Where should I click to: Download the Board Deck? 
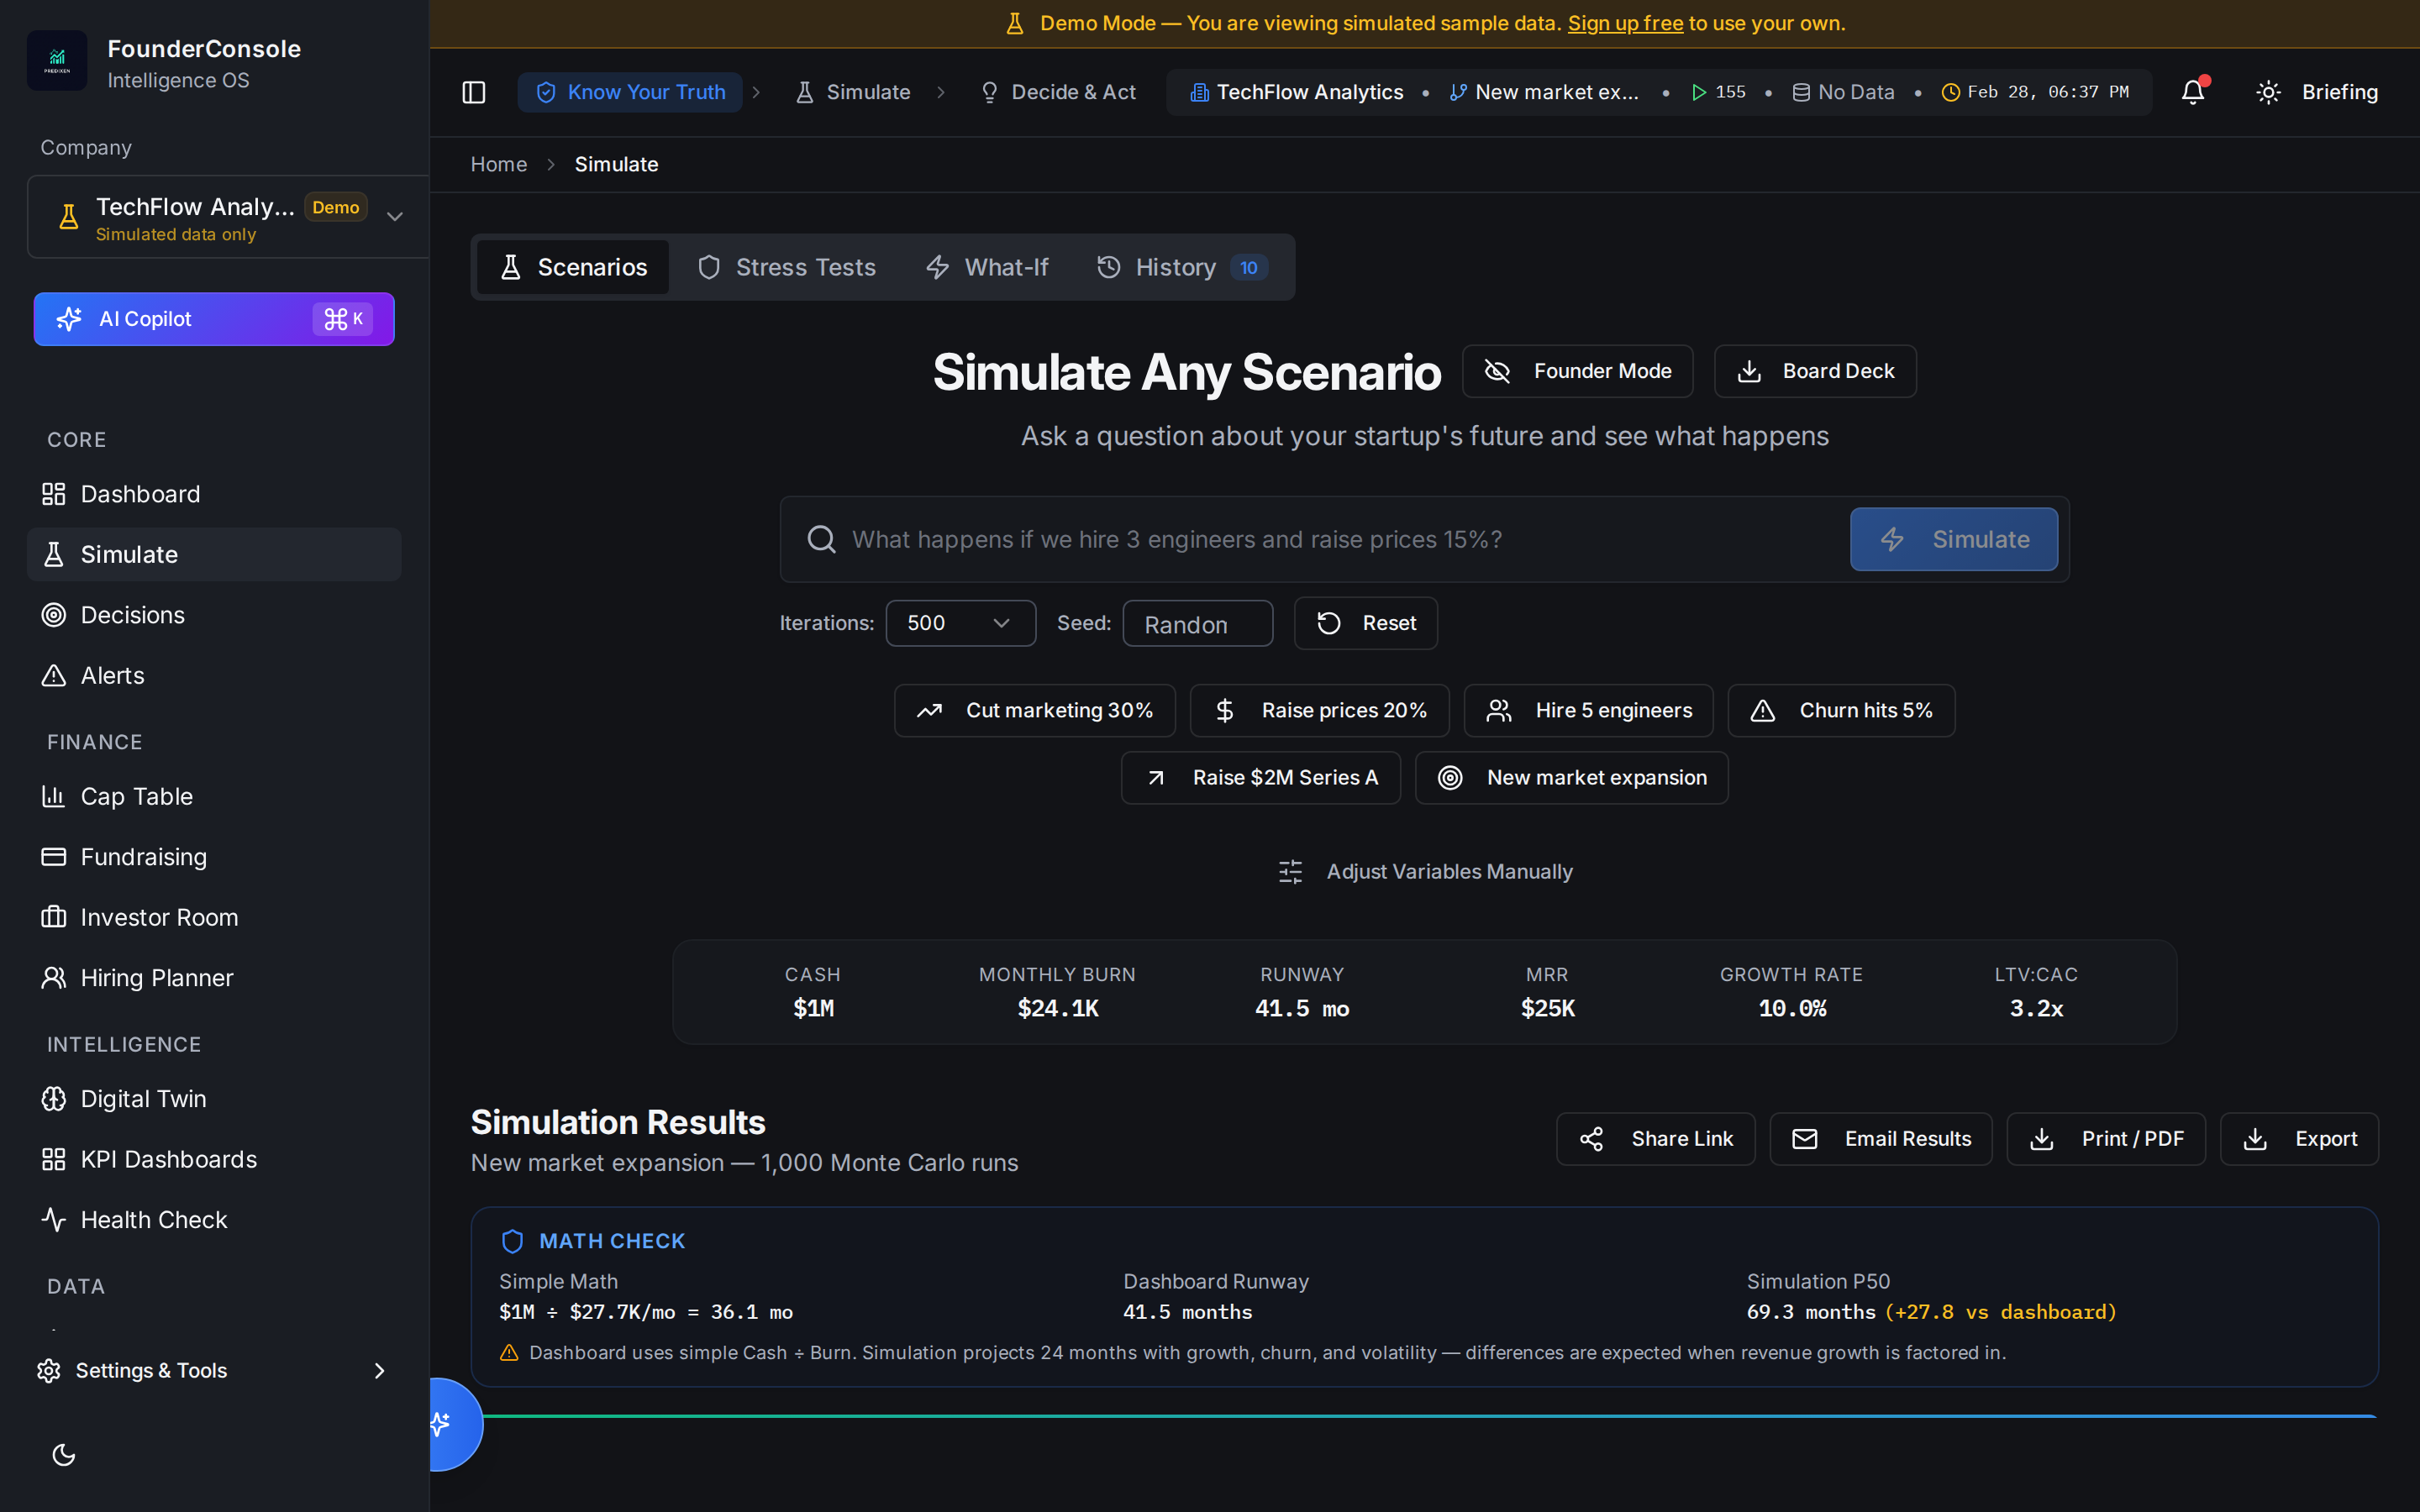pyautogui.click(x=1815, y=371)
